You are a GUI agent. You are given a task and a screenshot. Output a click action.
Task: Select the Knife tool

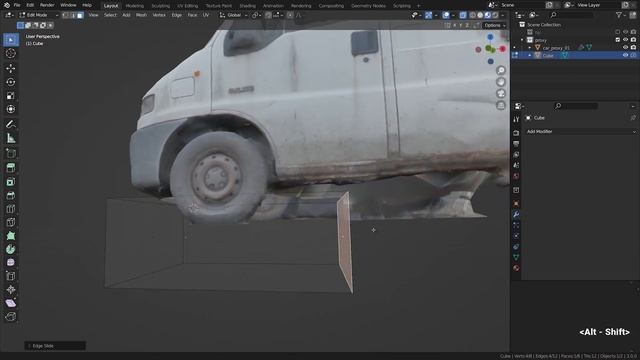coord(11,222)
